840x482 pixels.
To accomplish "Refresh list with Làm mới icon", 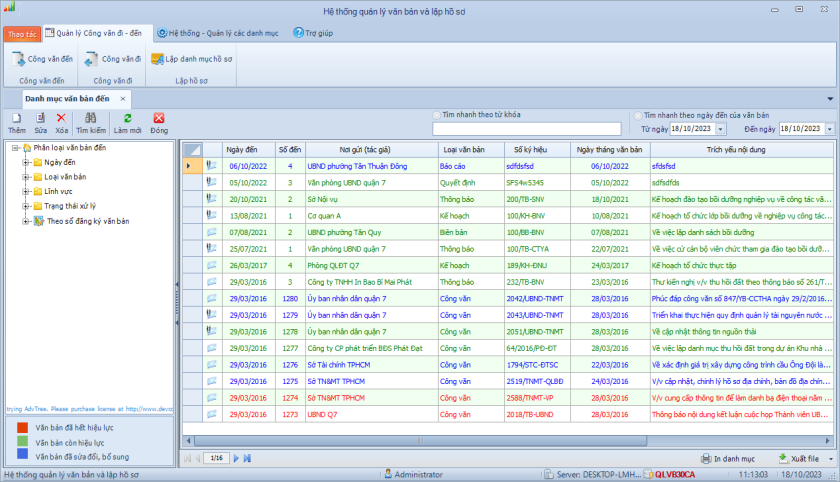I will [127, 118].
